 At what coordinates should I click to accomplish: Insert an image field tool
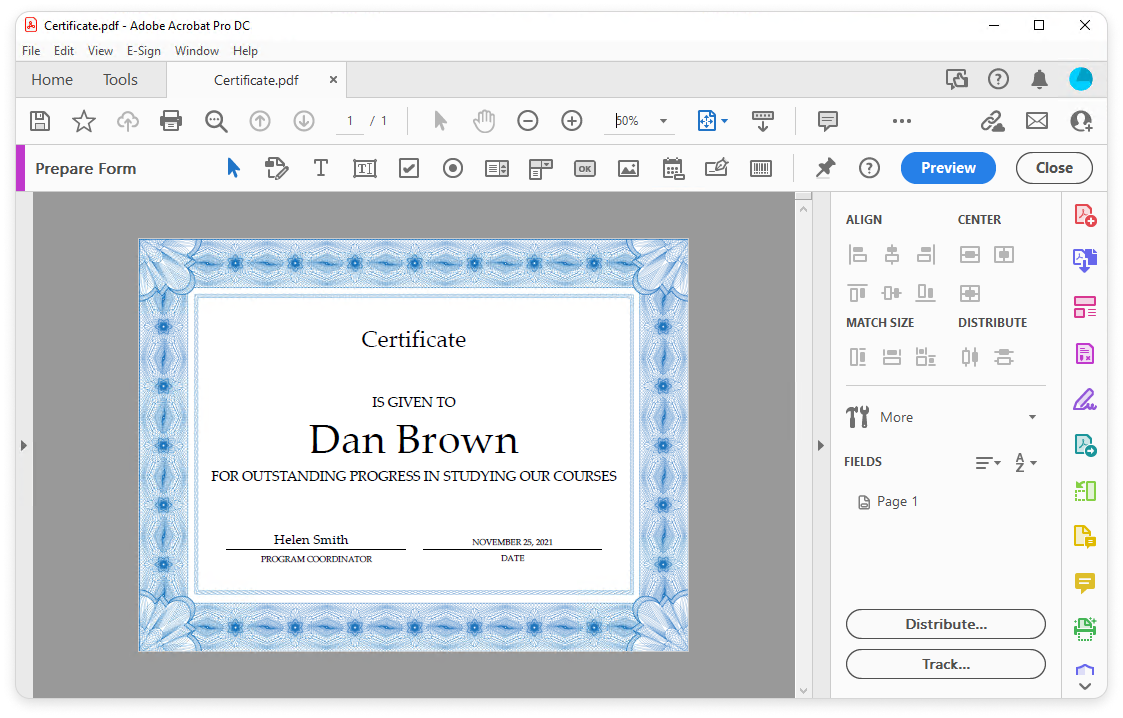pos(628,168)
